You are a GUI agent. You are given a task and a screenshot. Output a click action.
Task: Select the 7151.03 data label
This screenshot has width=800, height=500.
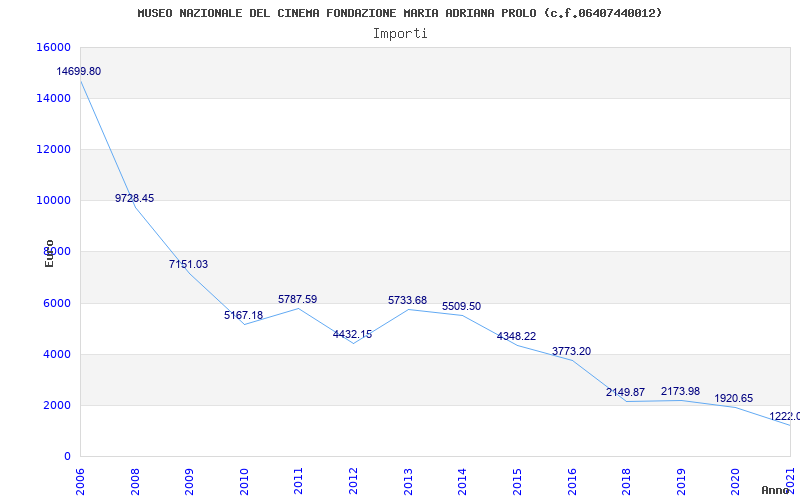tap(188, 264)
